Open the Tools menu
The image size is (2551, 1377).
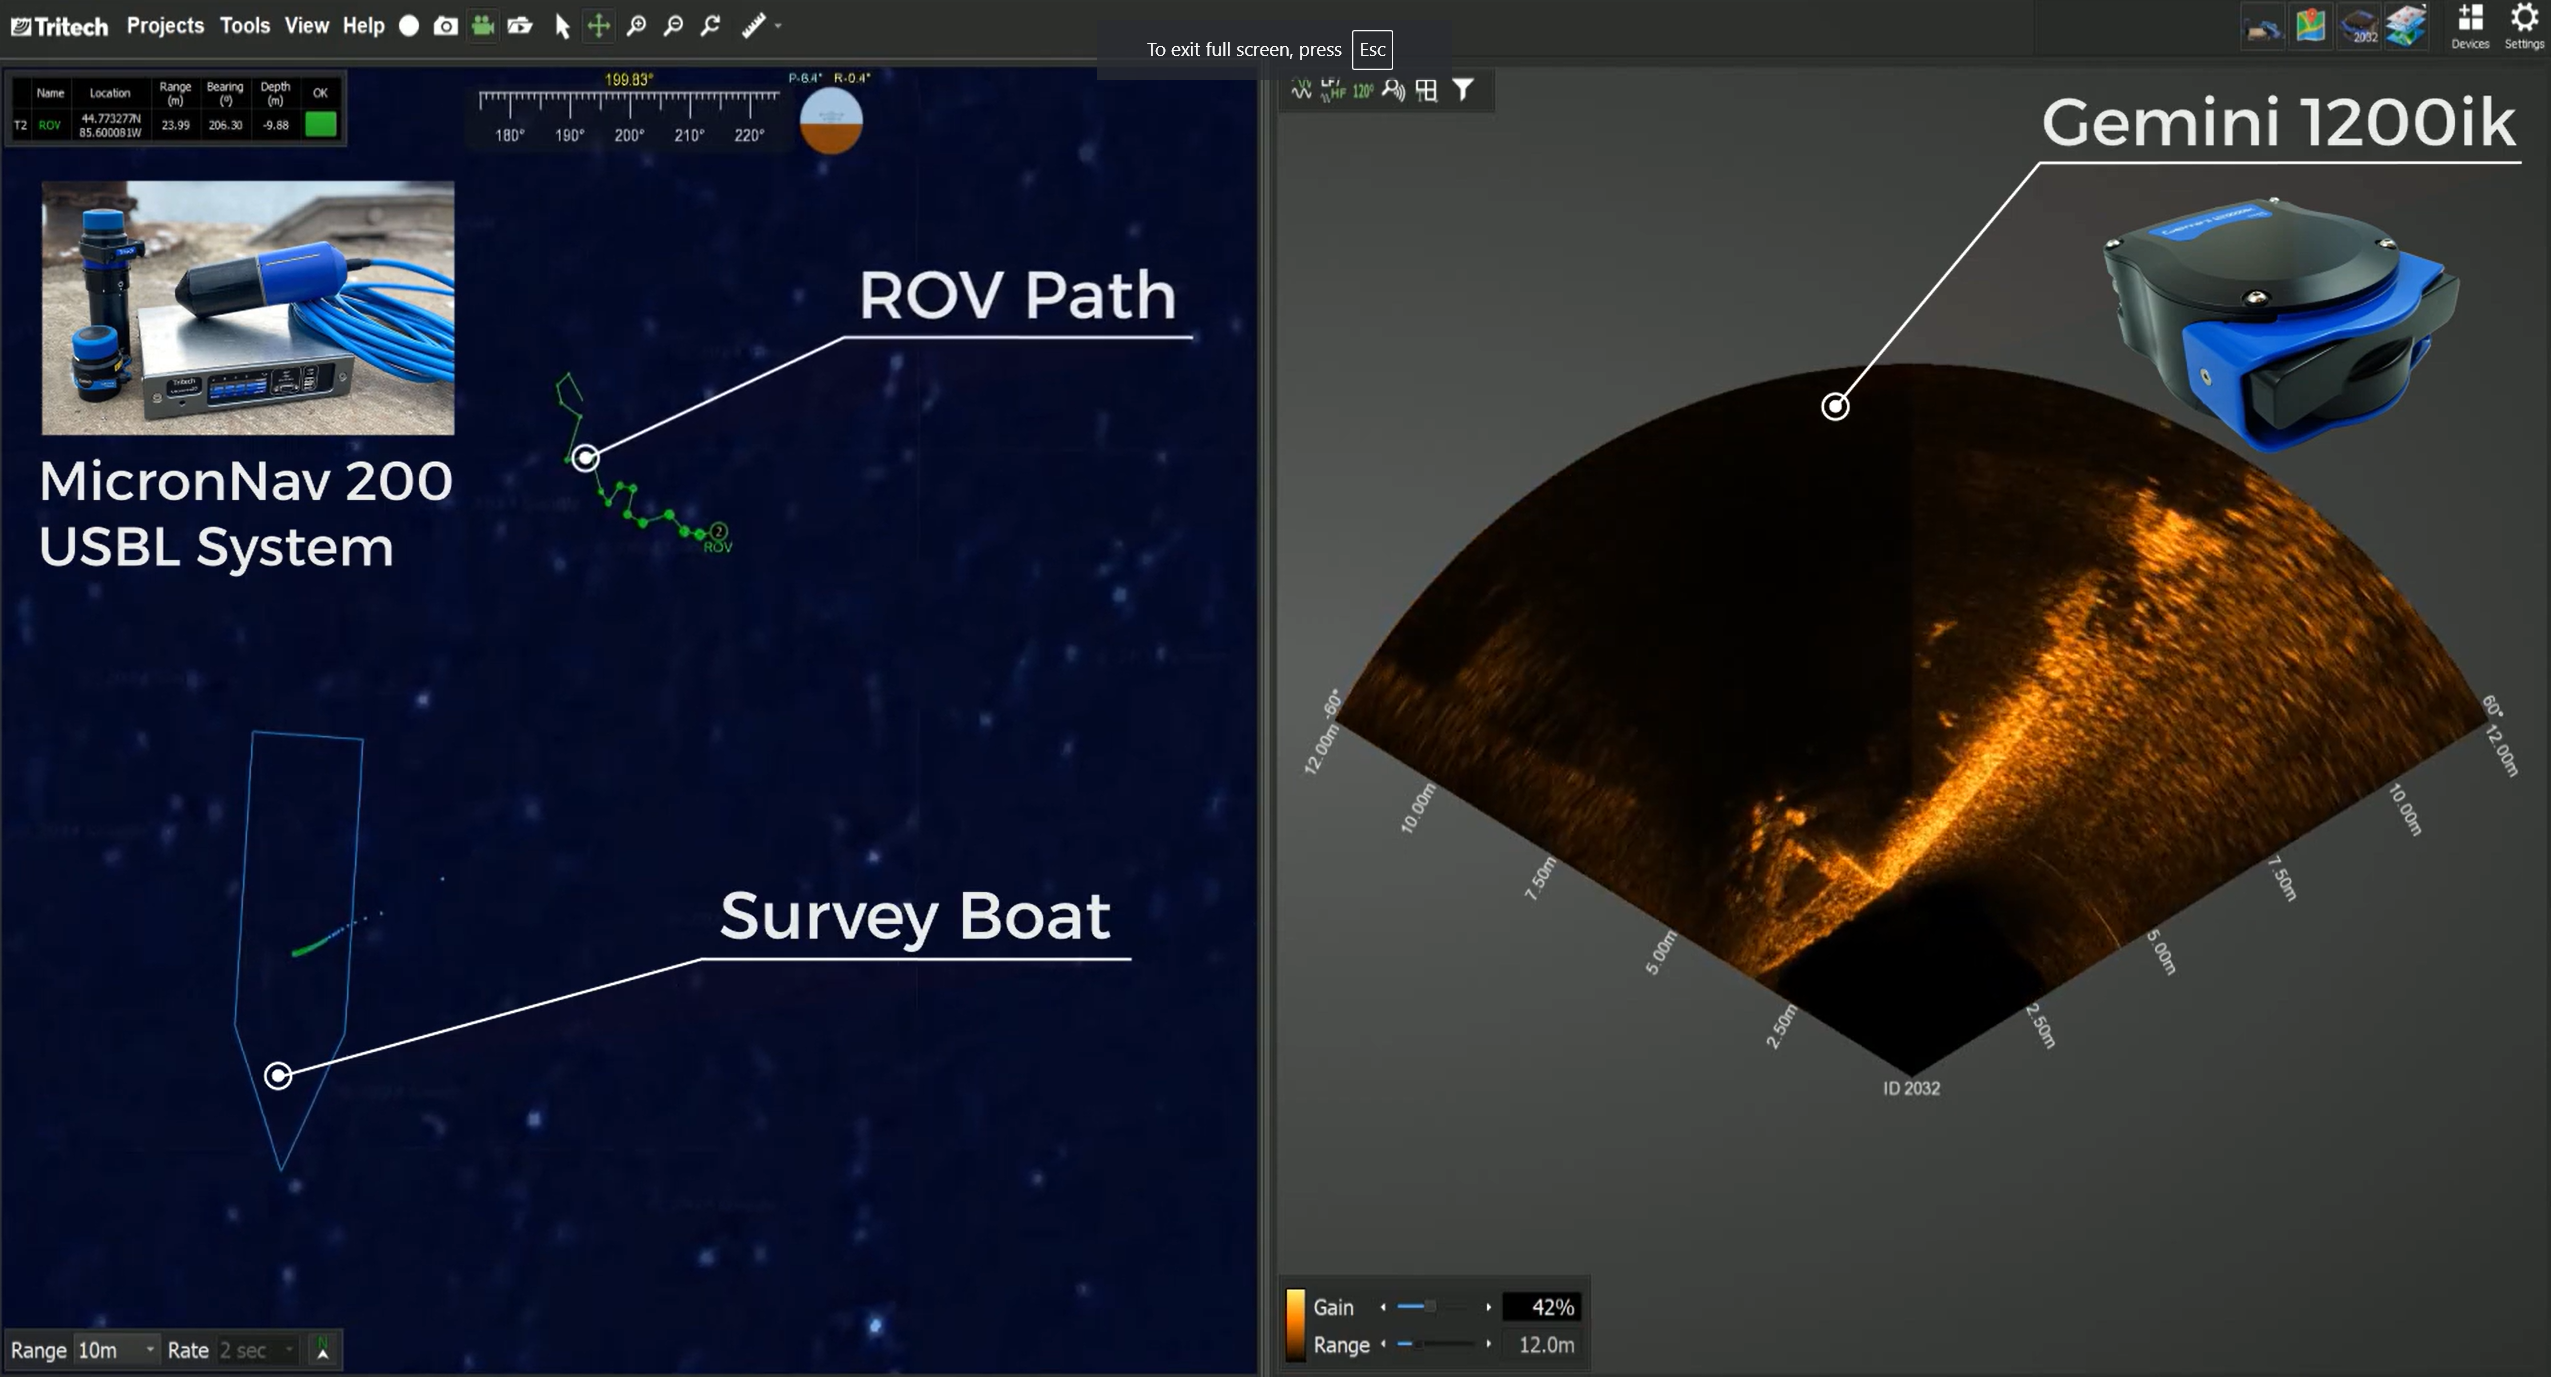(x=245, y=26)
